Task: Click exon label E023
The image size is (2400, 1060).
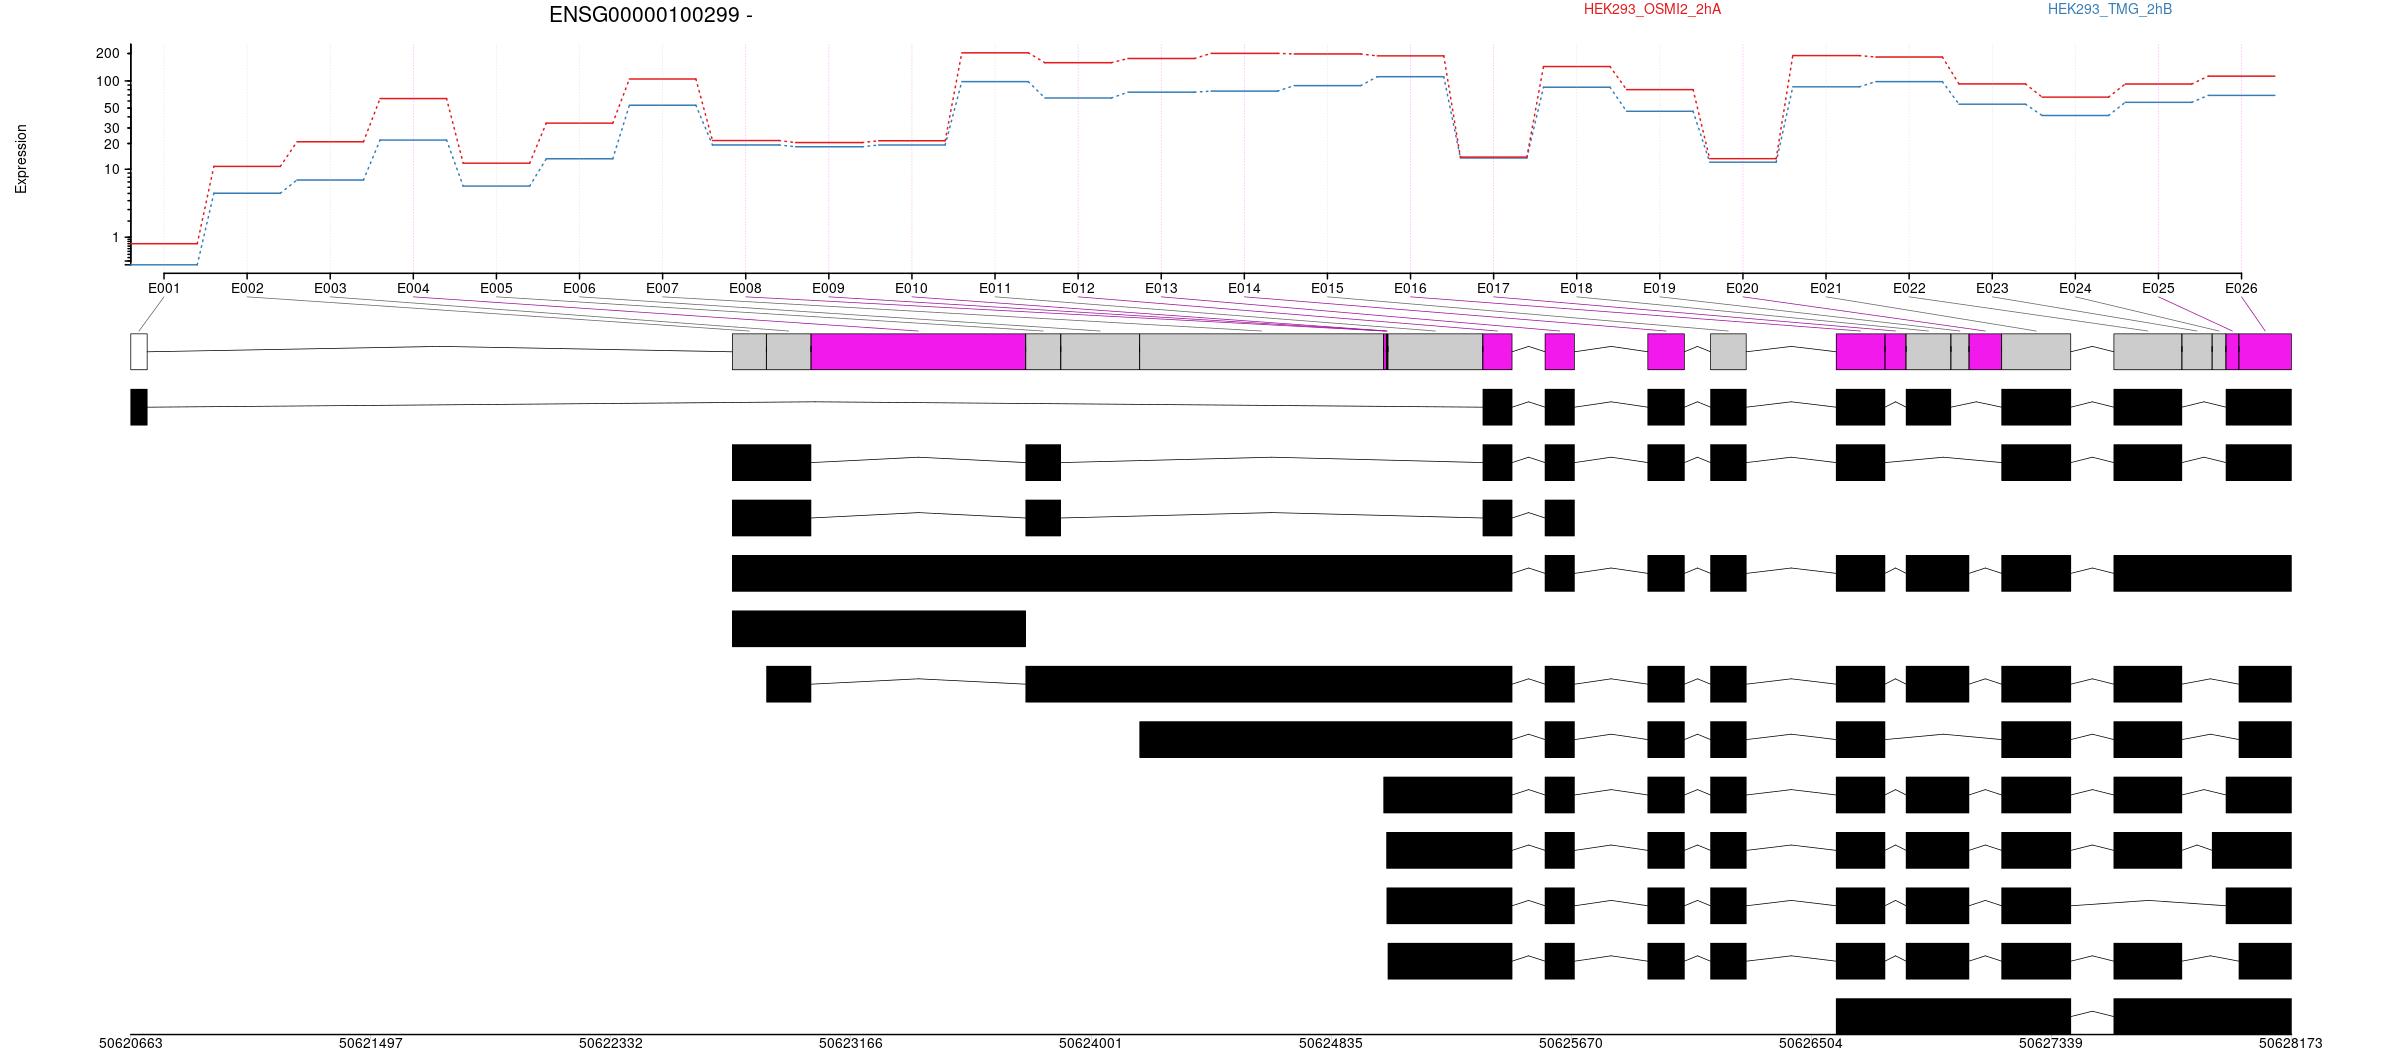Action: [x=1992, y=288]
